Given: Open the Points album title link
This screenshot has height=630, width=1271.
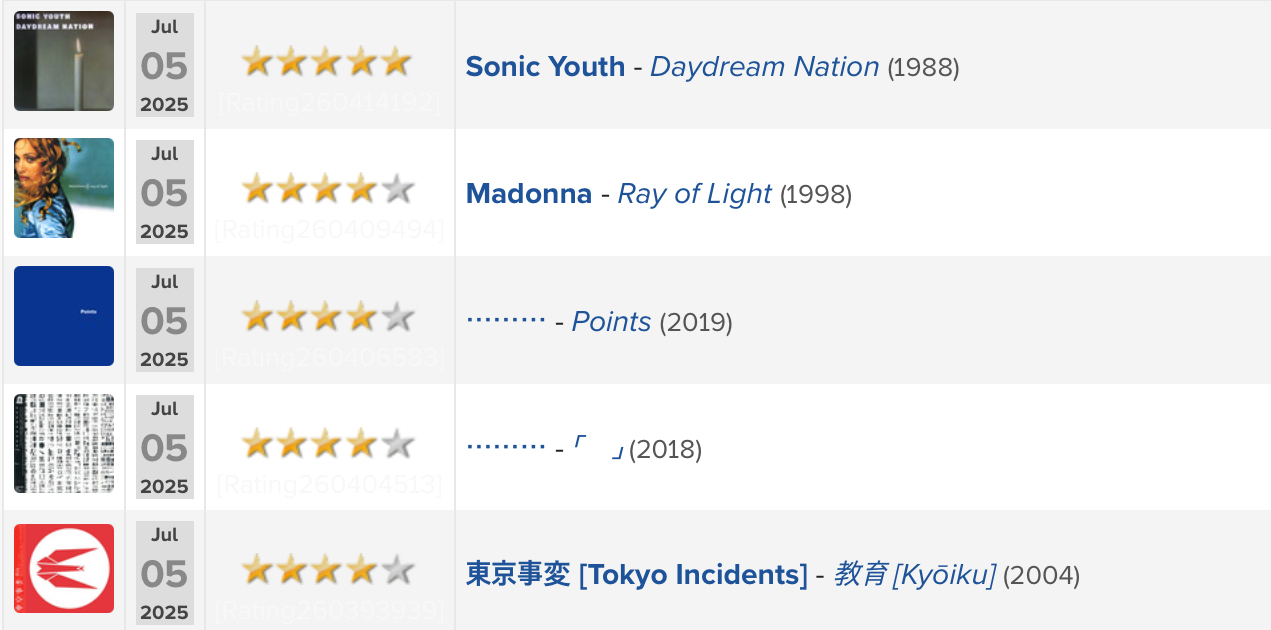Looking at the screenshot, I should [x=612, y=322].
